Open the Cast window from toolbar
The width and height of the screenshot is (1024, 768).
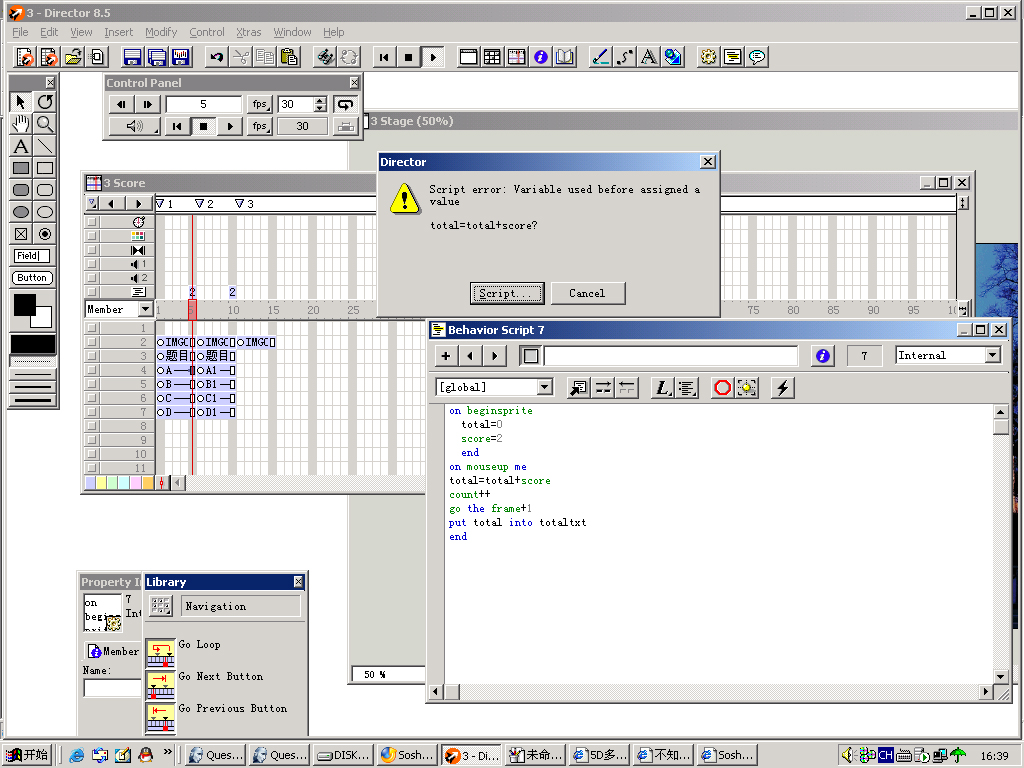(492, 57)
